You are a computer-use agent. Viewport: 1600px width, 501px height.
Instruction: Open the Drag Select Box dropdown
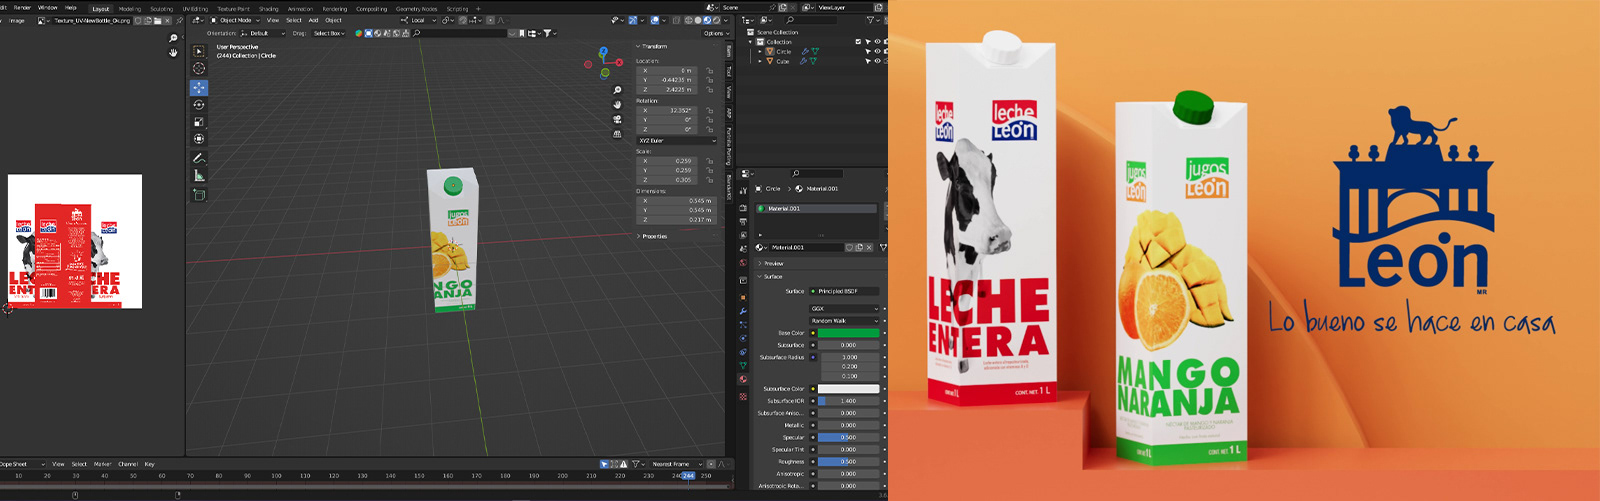coord(328,33)
